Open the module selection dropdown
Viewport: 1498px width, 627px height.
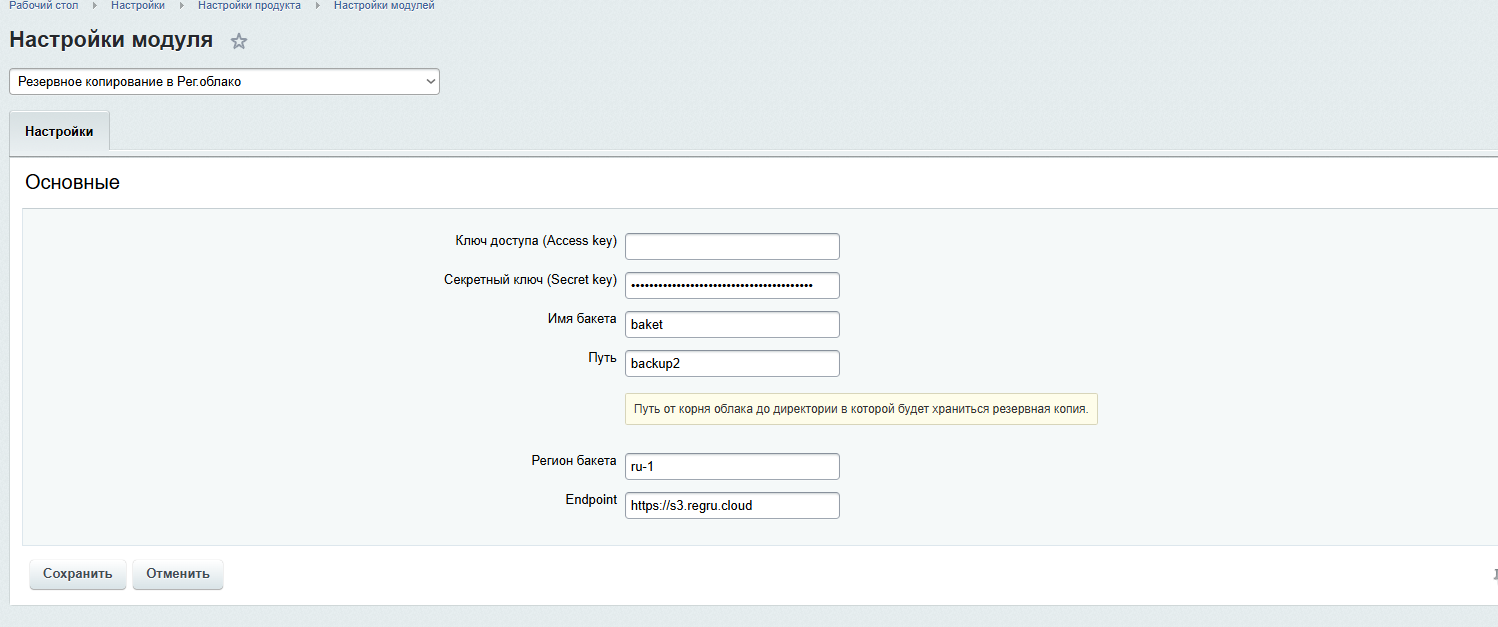(x=224, y=82)
